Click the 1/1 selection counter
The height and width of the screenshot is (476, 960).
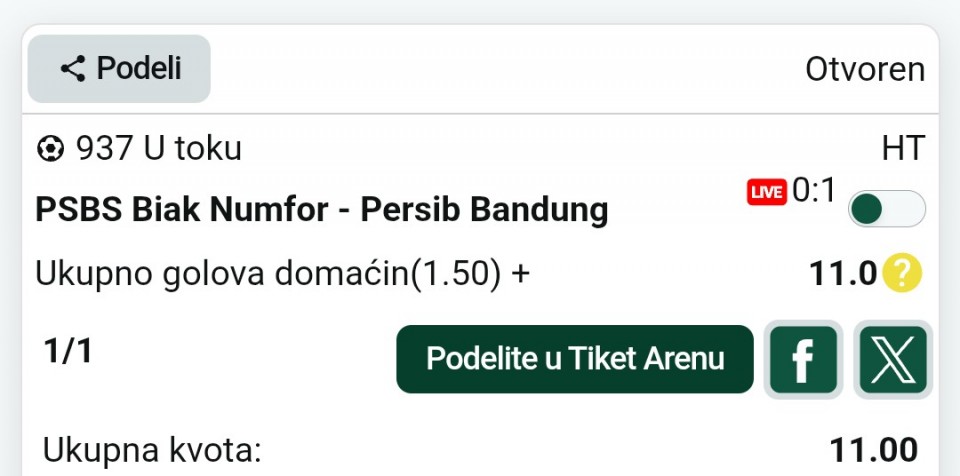point(68,351)
